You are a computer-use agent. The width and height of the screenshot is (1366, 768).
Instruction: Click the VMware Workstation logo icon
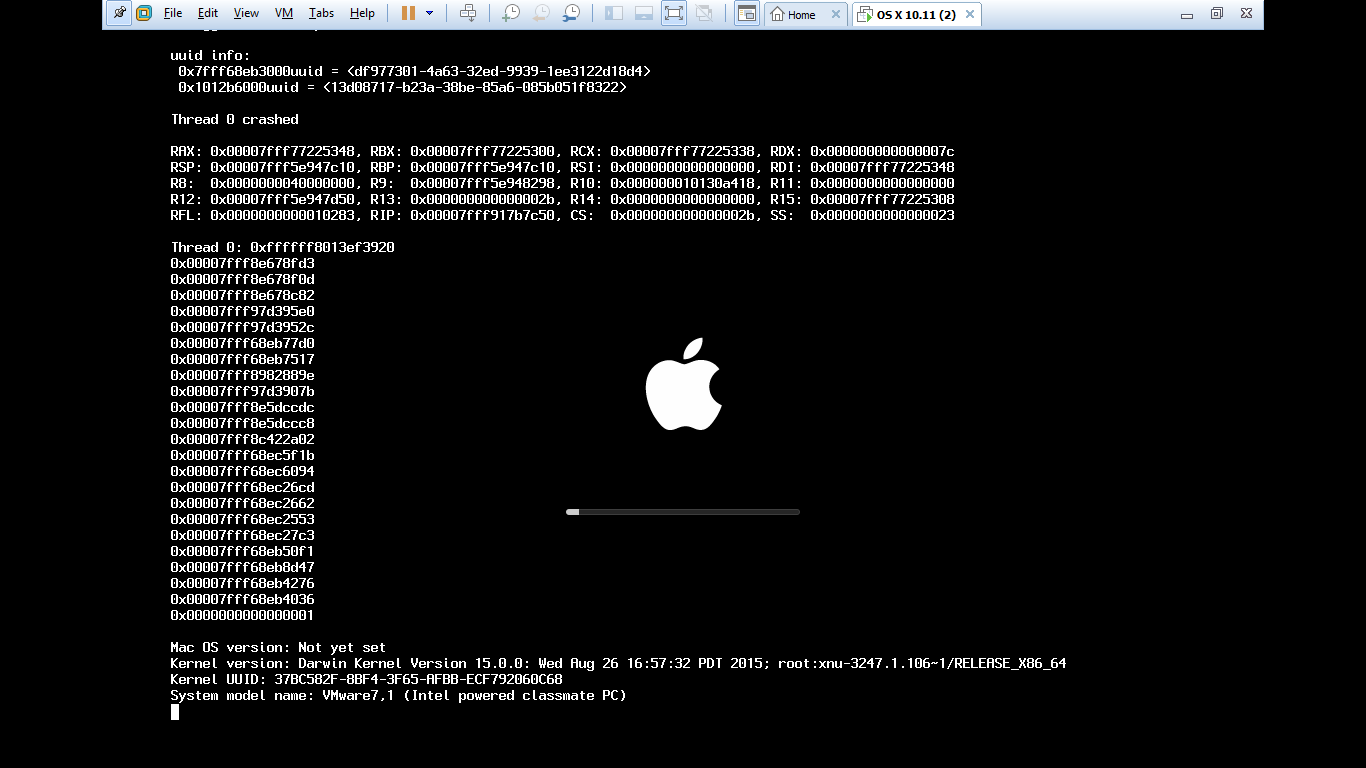click(x=144, y=13)
